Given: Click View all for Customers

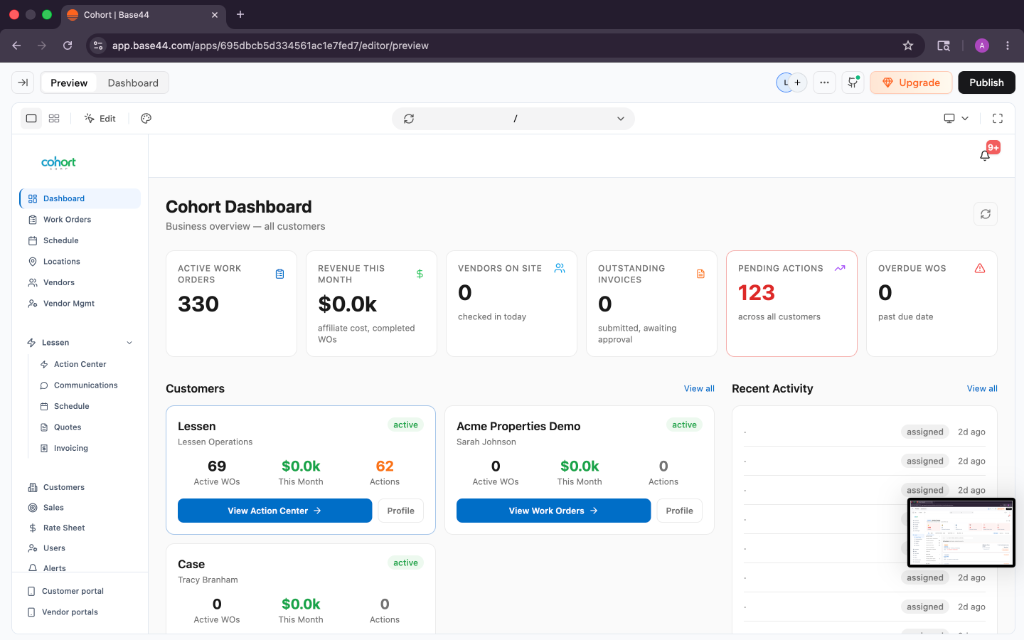Looking at the screenshot, I should click(699, 389).
